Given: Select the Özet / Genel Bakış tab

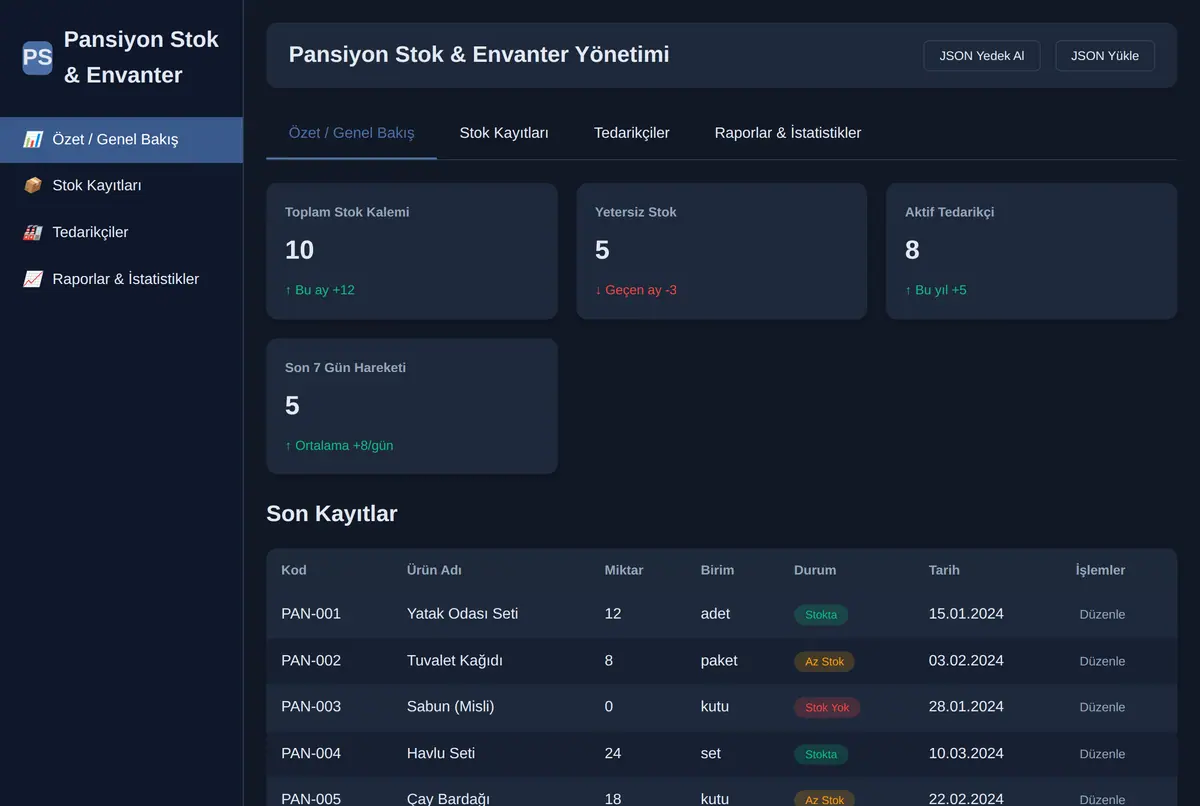Looking at the screenshot, I should coord(351,133).
